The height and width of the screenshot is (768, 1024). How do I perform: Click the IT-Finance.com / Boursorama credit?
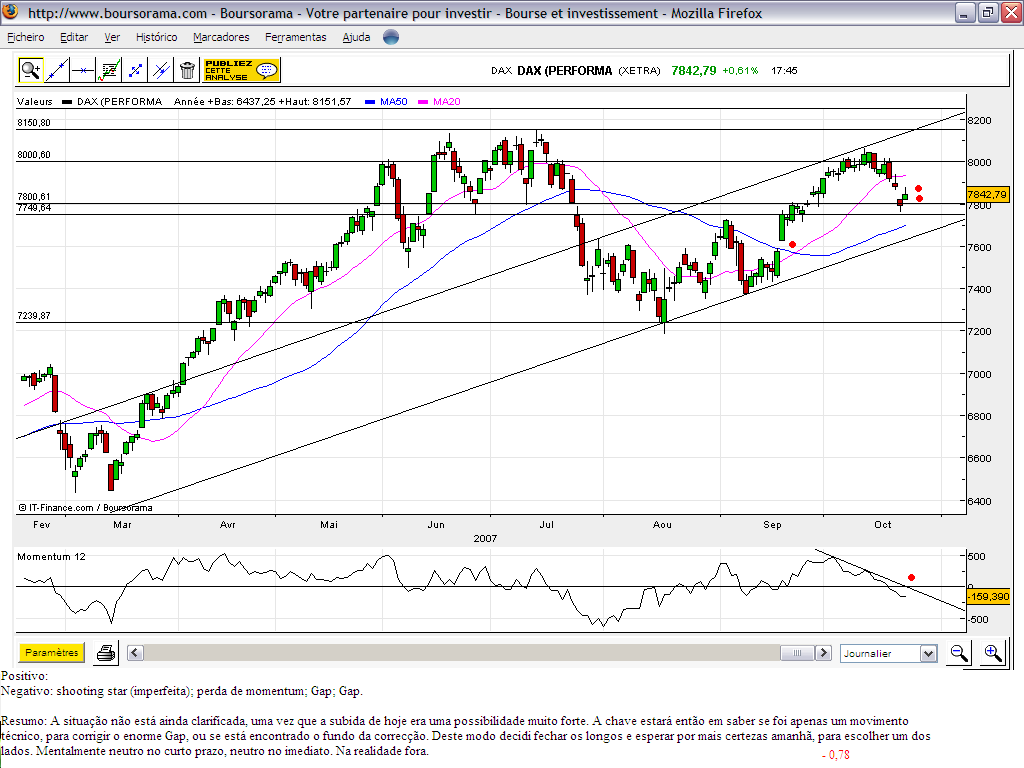click(x=85, y=507)
